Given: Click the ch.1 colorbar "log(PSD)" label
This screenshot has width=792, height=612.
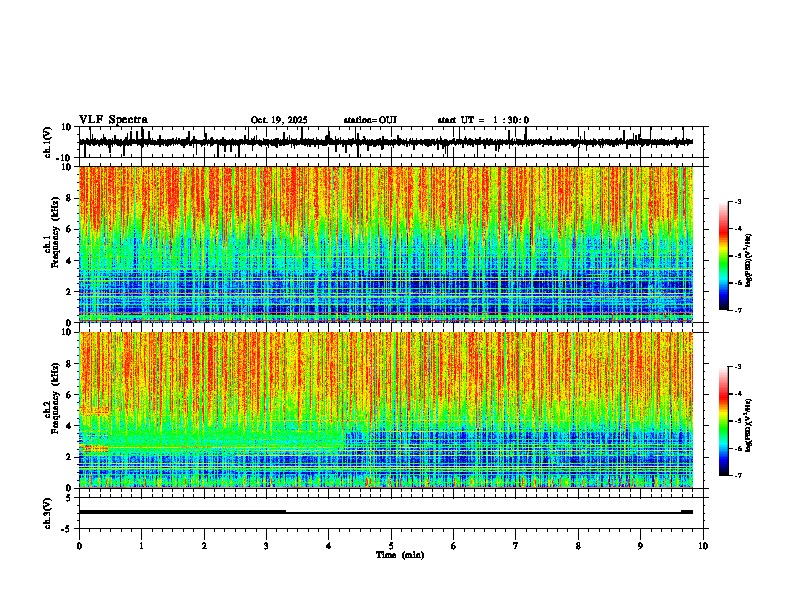Looking at the screenshot, I should click(748, 261).
